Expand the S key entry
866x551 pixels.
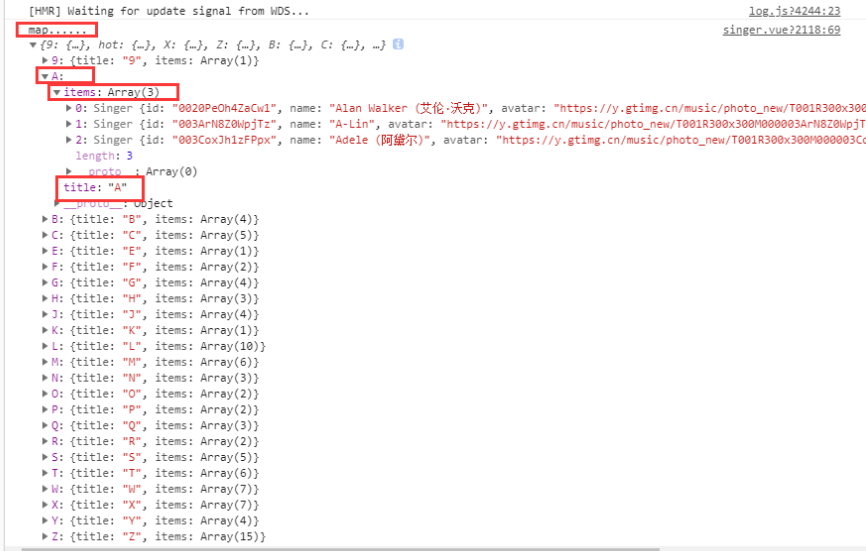(x=45, y=457)
